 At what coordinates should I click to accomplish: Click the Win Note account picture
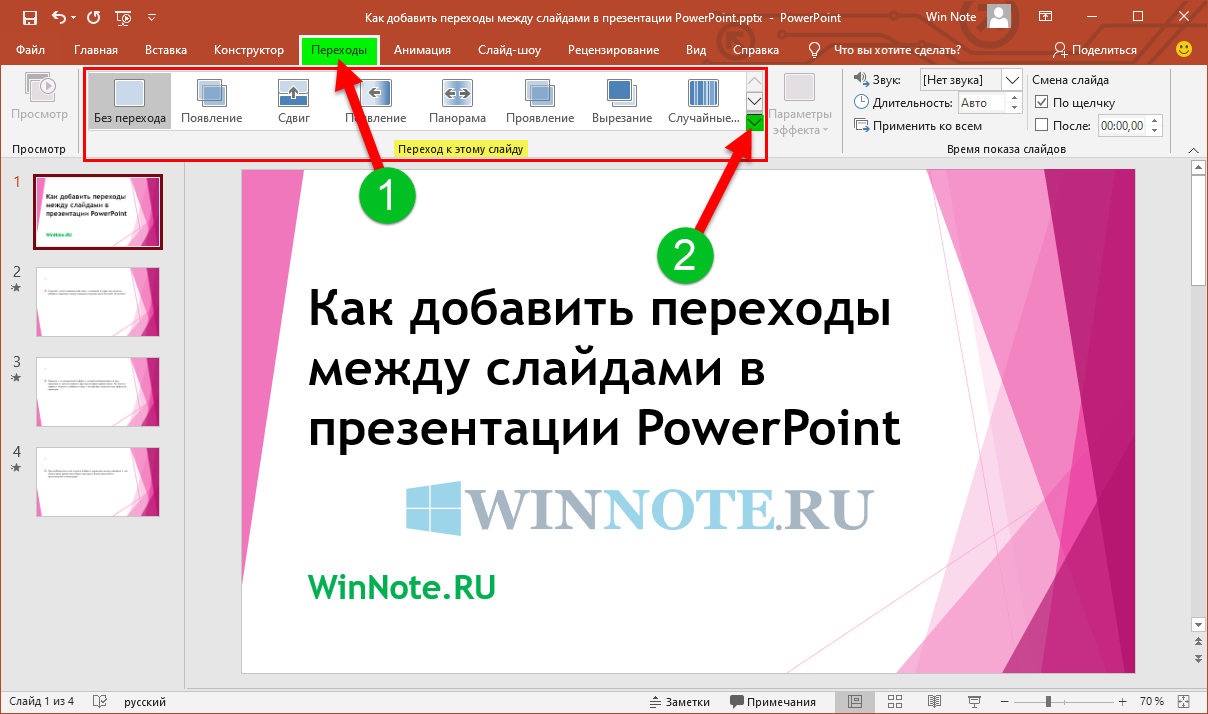998,17
